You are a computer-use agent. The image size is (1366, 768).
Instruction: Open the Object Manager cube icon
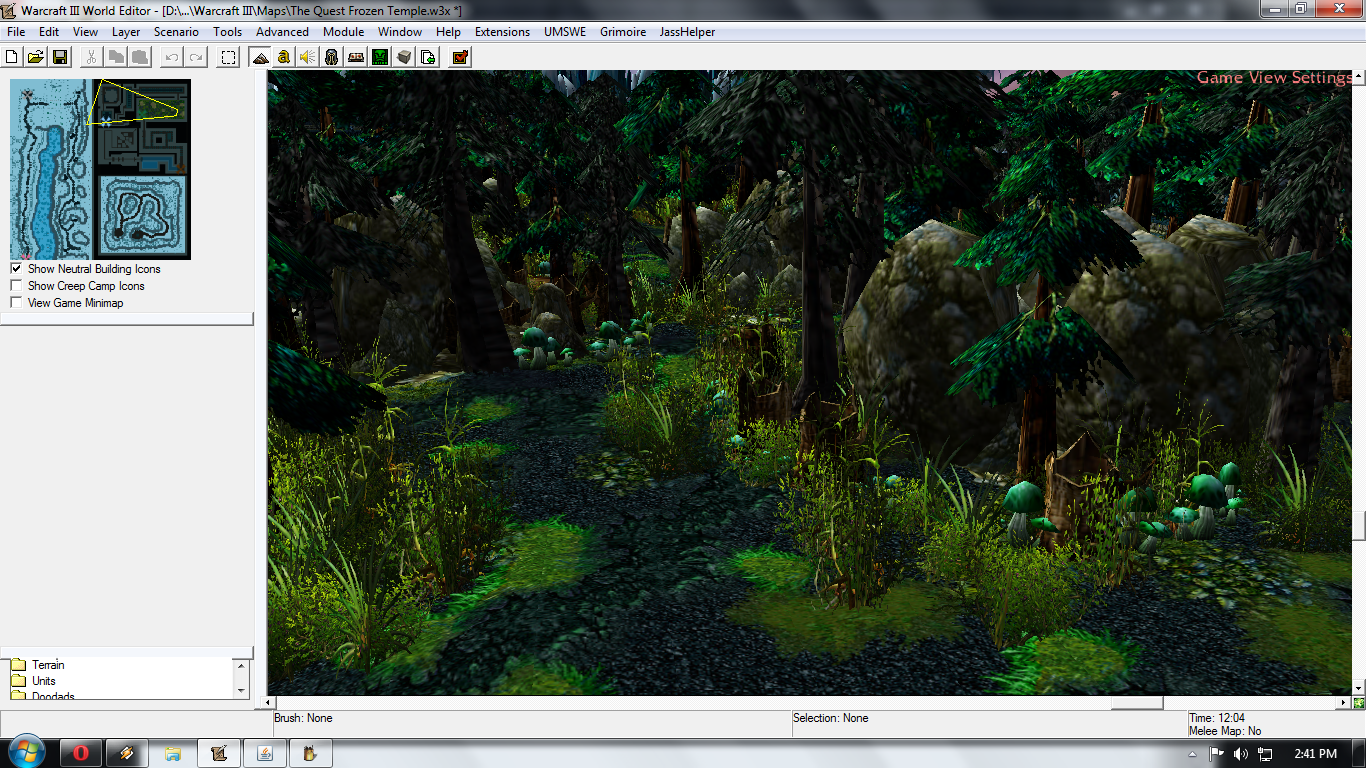(404, 57)
